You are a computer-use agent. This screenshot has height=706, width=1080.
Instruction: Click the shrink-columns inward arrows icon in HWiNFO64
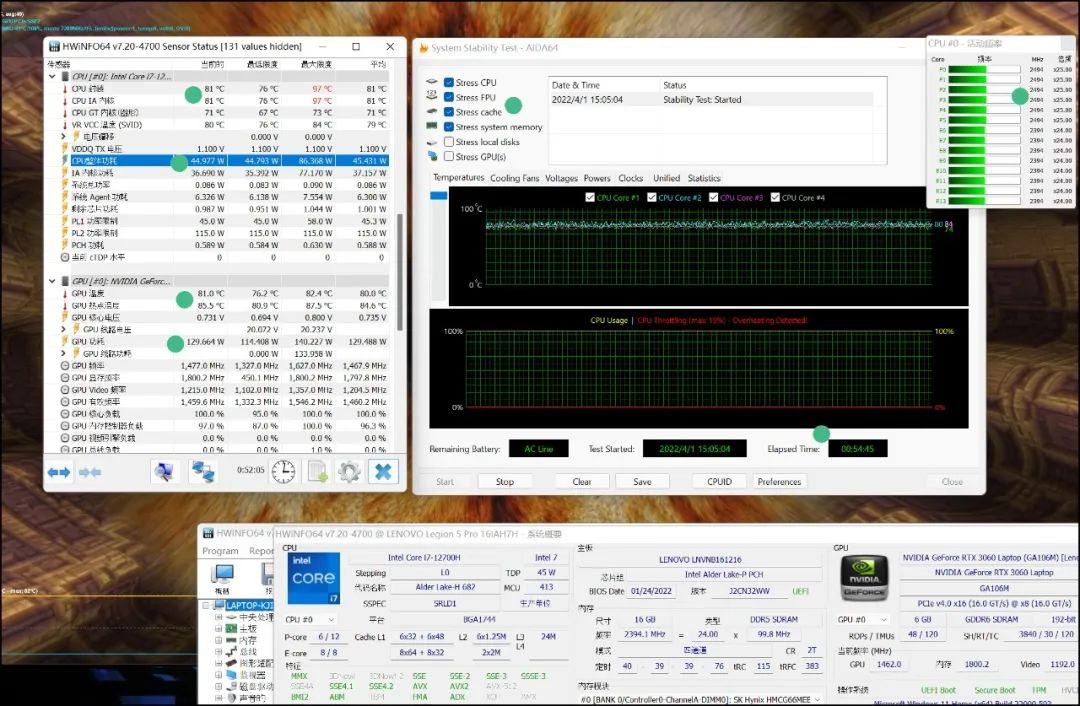click(x=90, y=472)
